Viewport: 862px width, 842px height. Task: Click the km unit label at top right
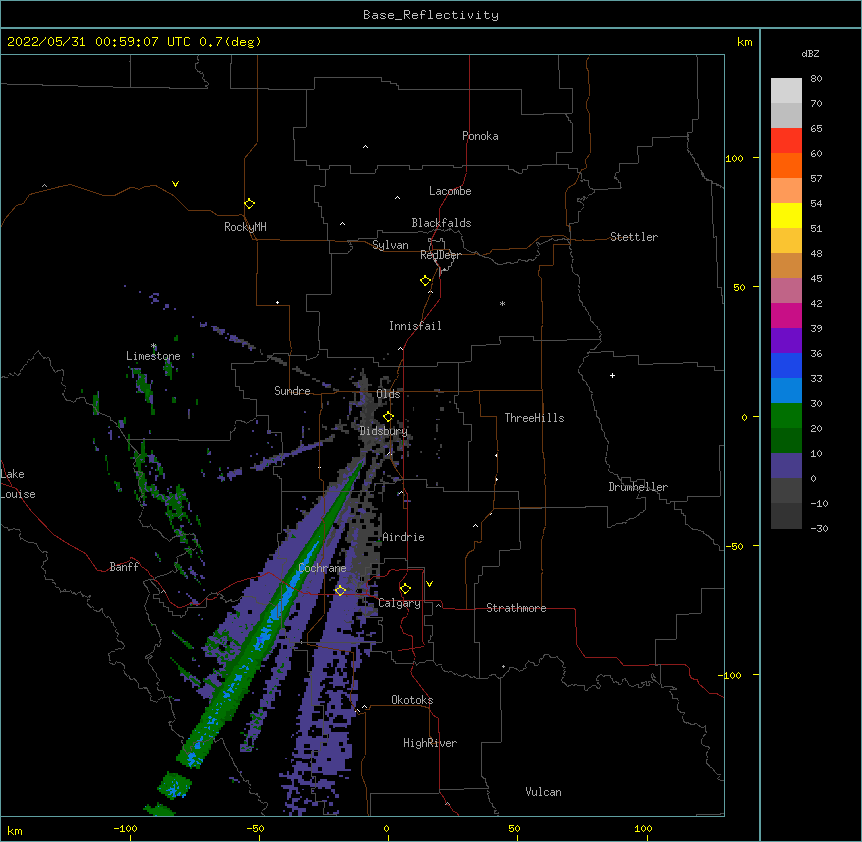point(744,42)
